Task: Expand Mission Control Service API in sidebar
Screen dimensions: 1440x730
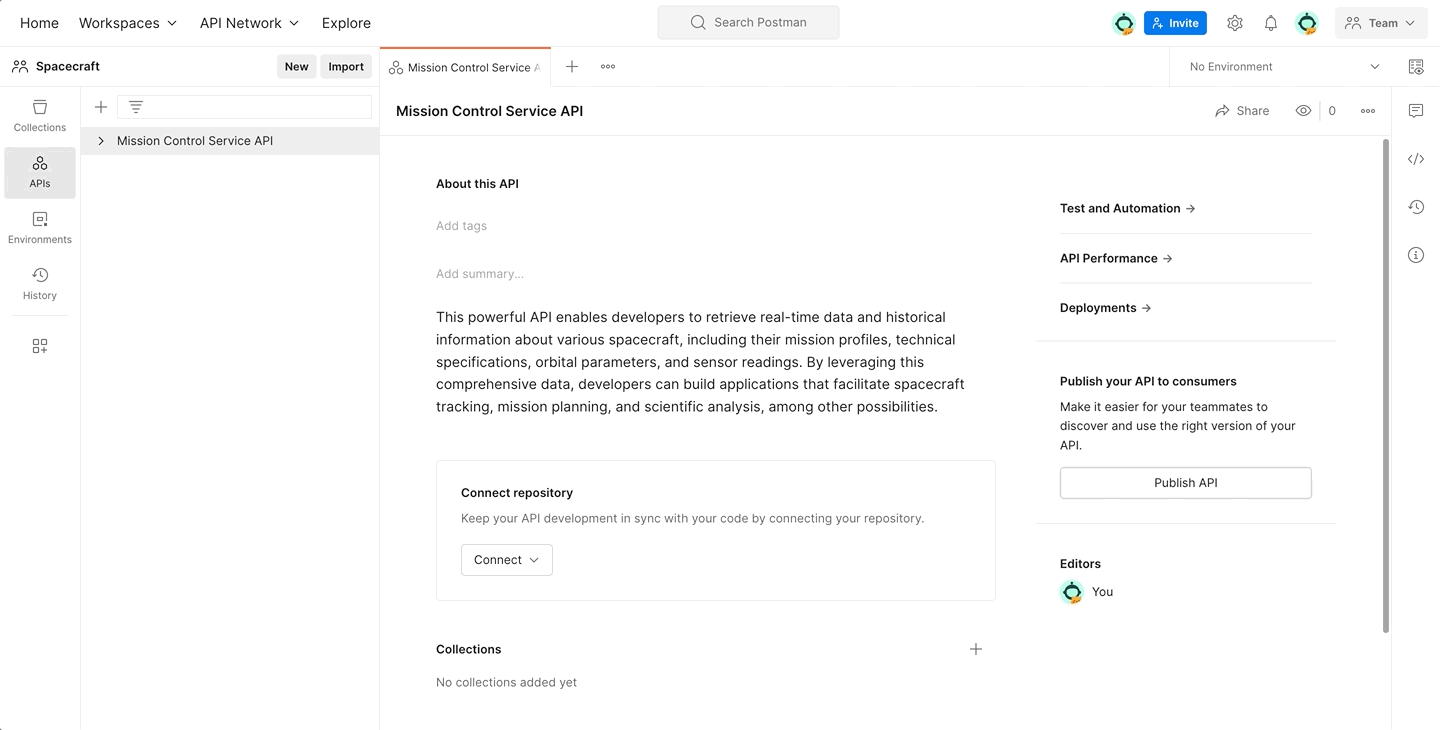Action: point(100,141)
